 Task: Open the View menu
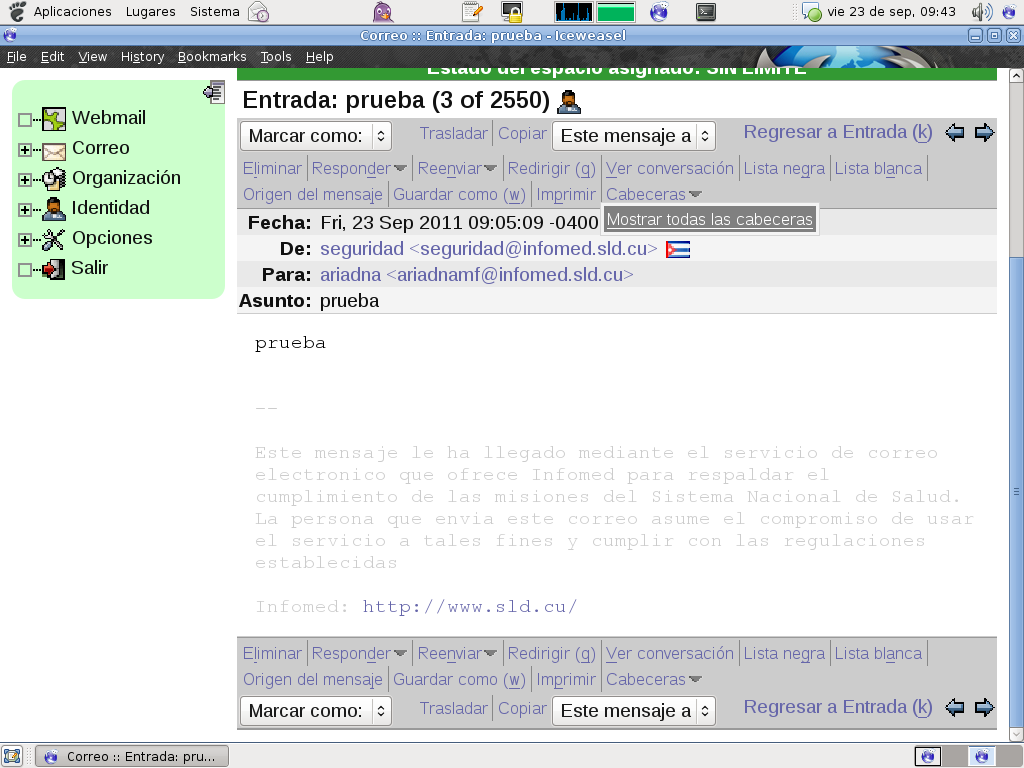click(x=92, y=57)
